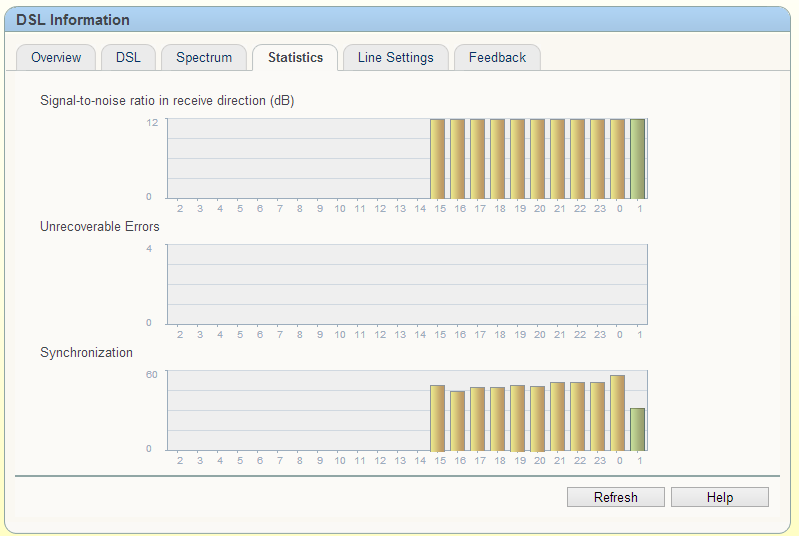Go to the Line Settings tab
The image size is (799, 536).
tap(395, 57)
